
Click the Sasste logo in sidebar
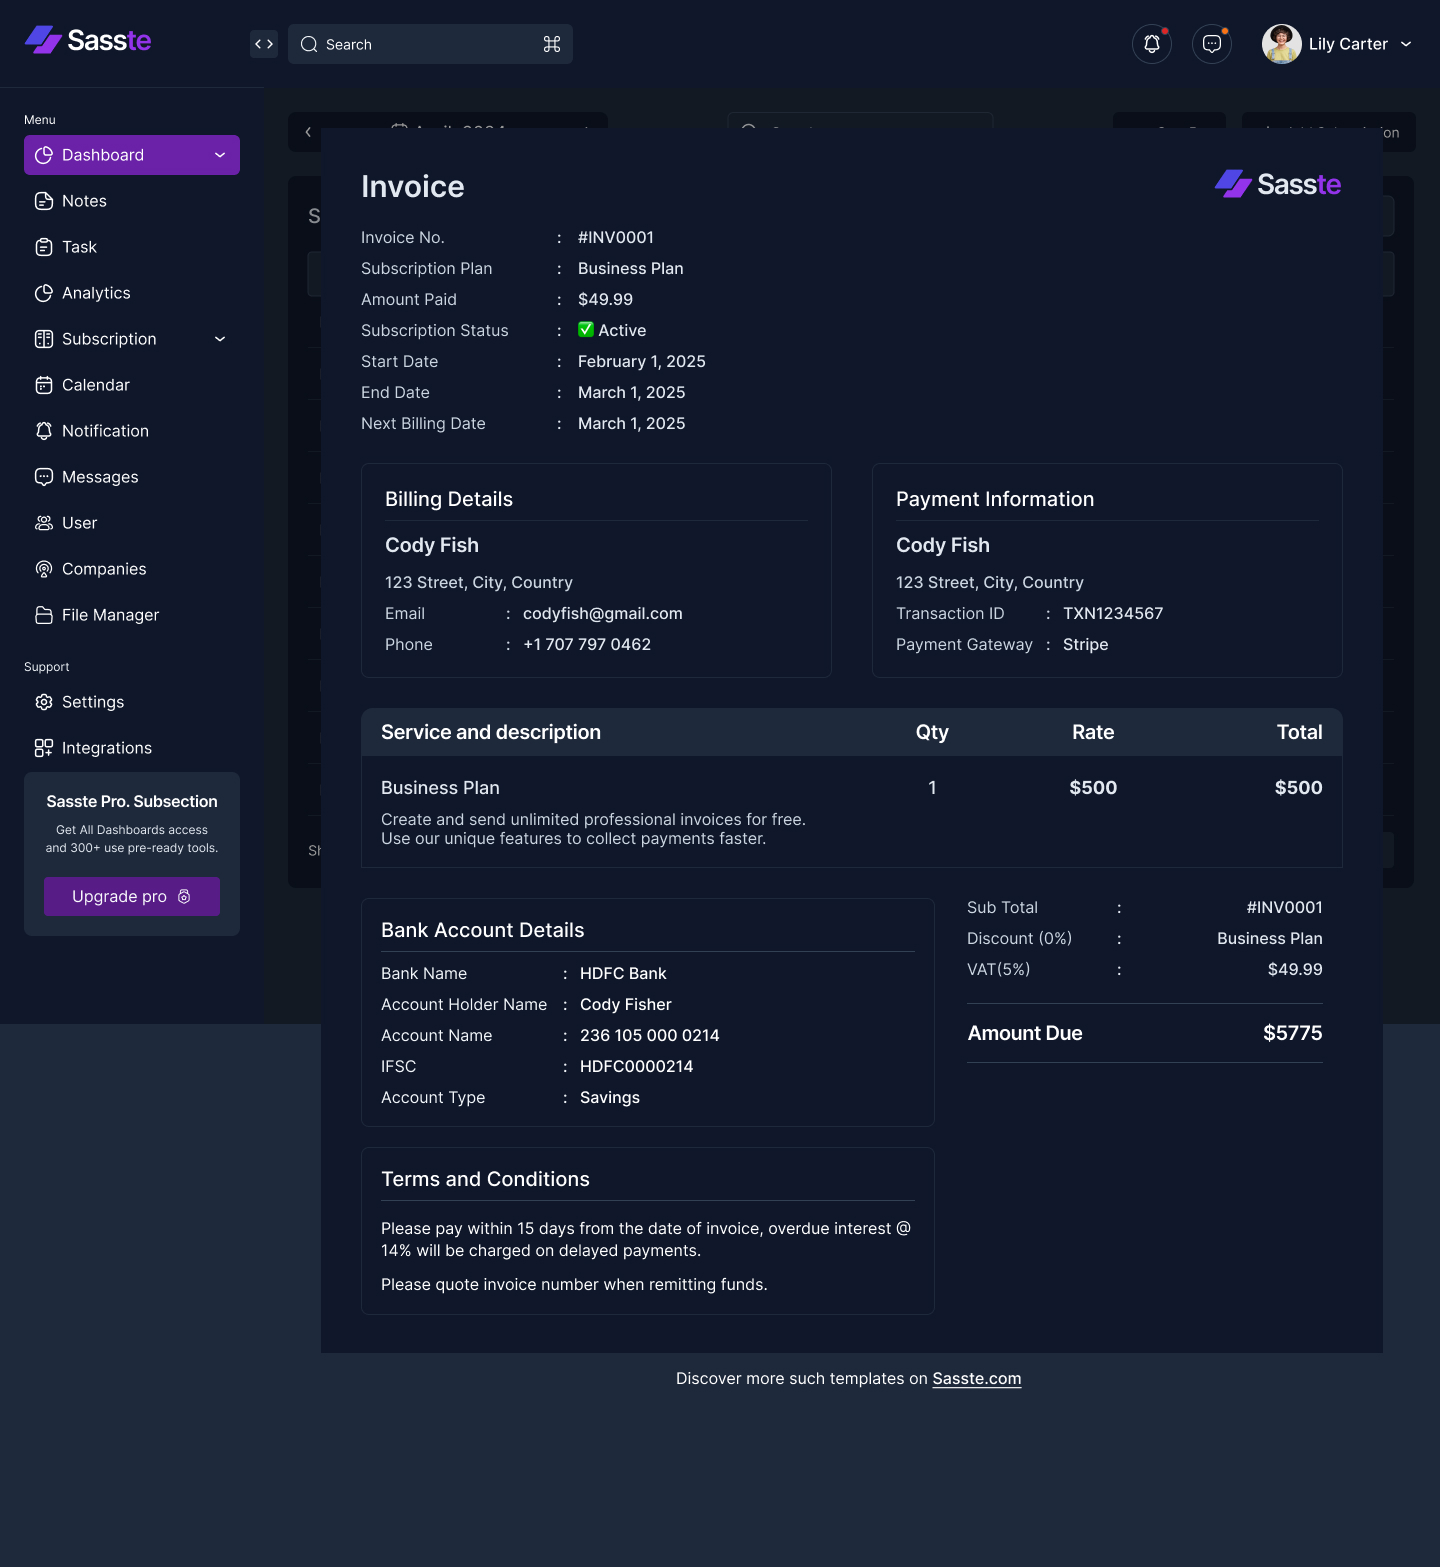pyautogui.click(x=88, y=40)
